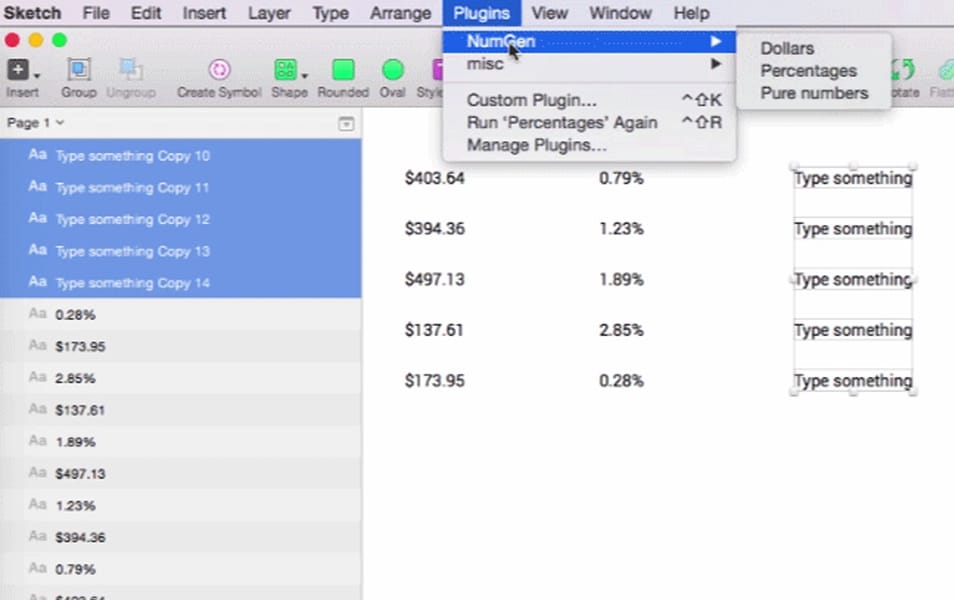
Task: Click the text layer icon beside 0.28%
Action: point(37,314)
